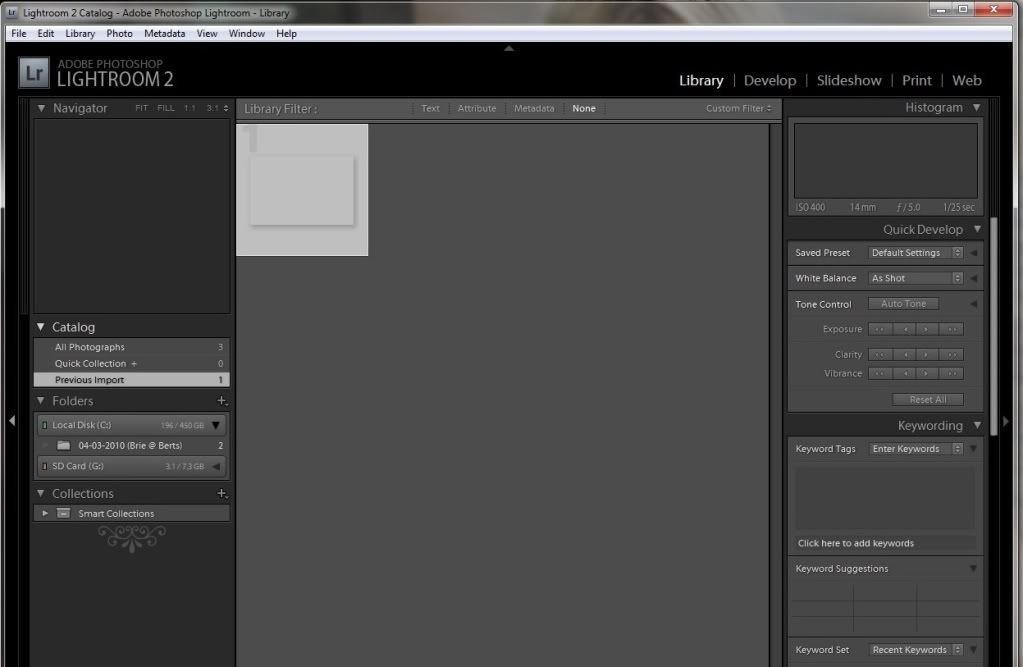Screen dimensions: 1023x667
Task: Select Quick Collection in Catalog
Action: (132, 363)
